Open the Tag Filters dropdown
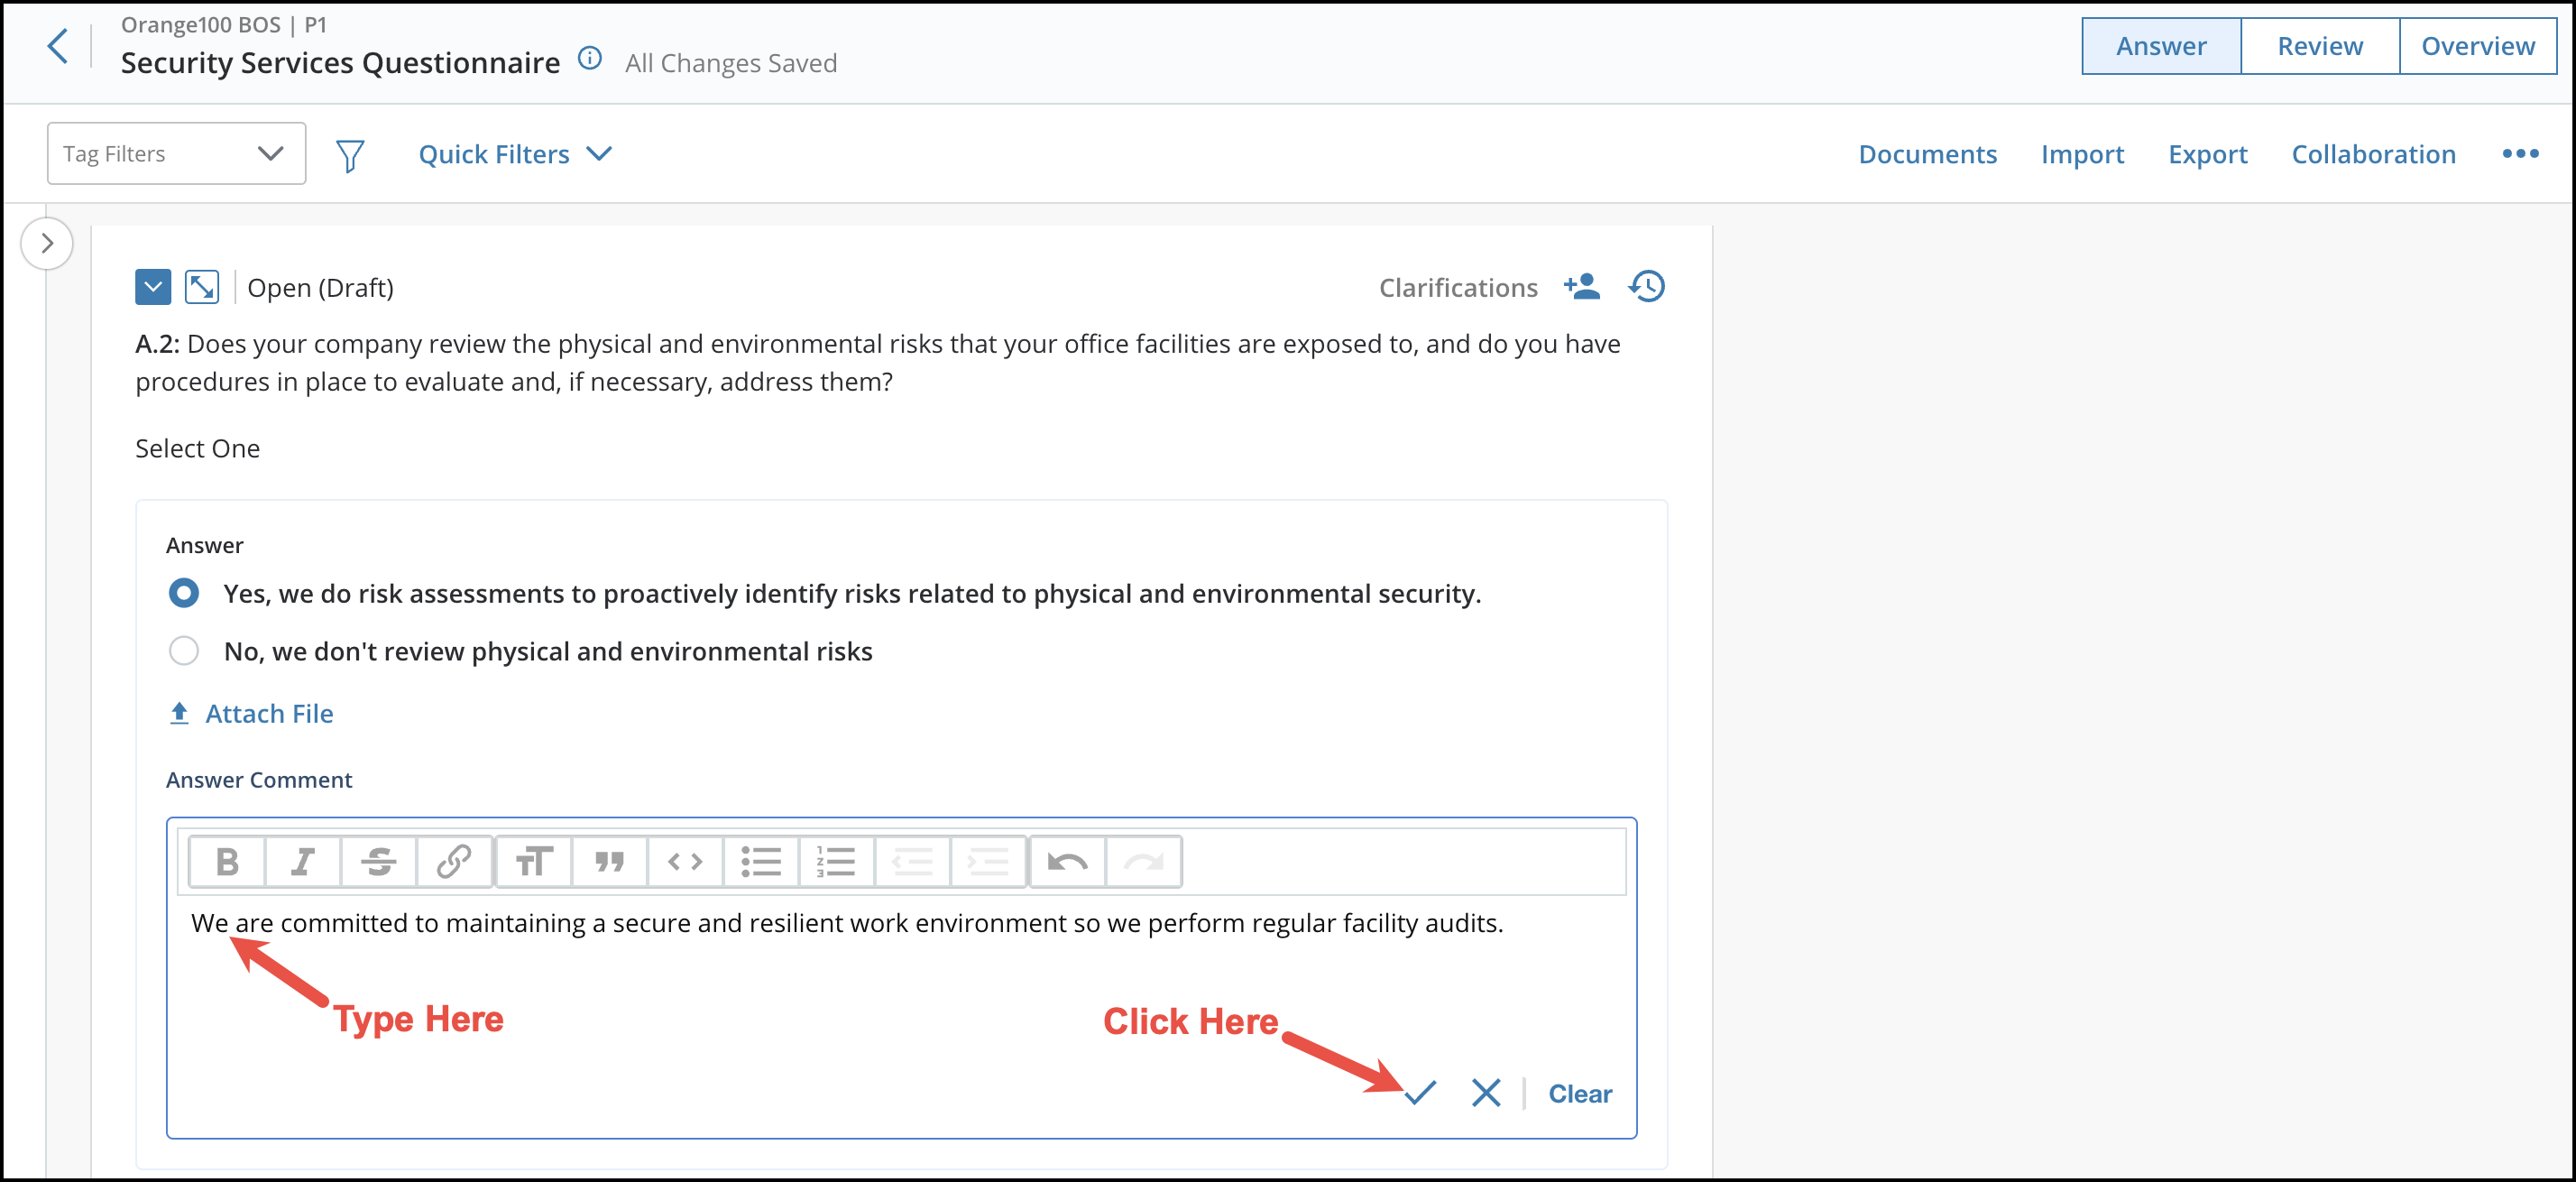2576x1182 pixels. pos(176,154)
